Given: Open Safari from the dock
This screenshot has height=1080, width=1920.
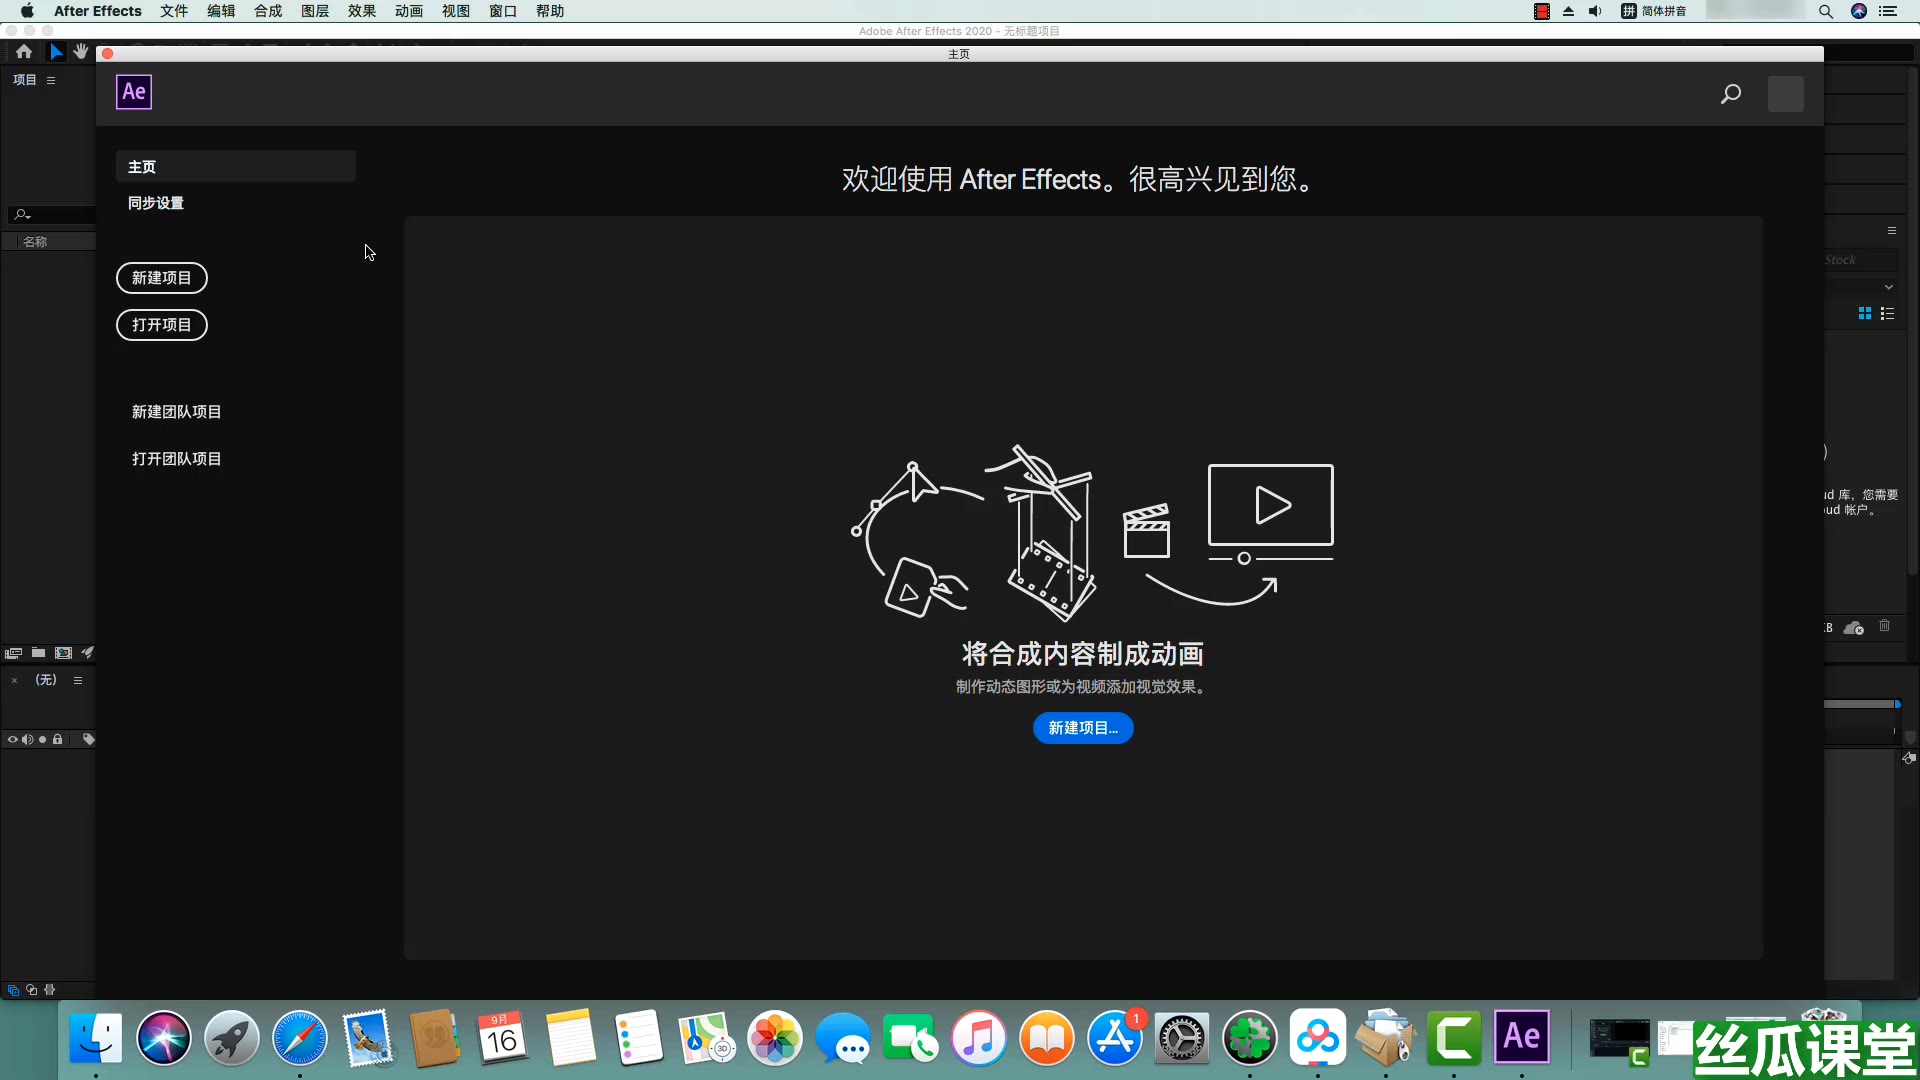Looking at the screenshot, I should pyautogui.click(x=300, y=1039).
